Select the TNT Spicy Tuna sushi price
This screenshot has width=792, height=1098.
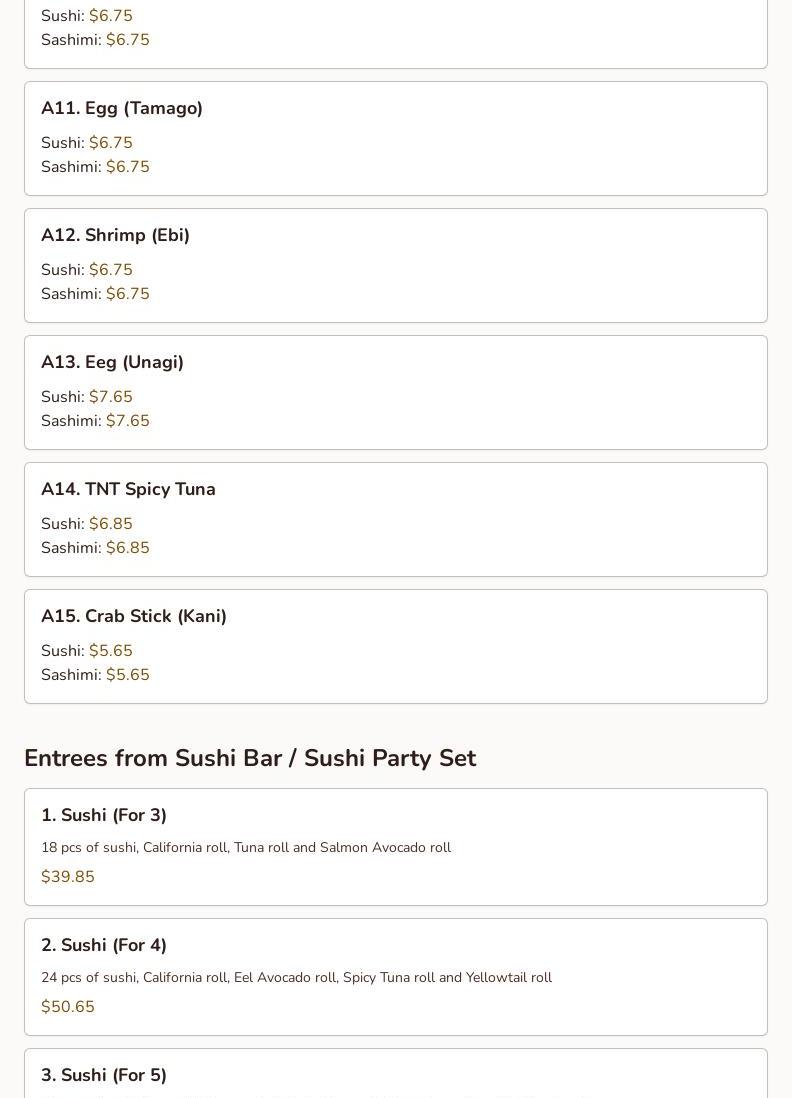110,524
